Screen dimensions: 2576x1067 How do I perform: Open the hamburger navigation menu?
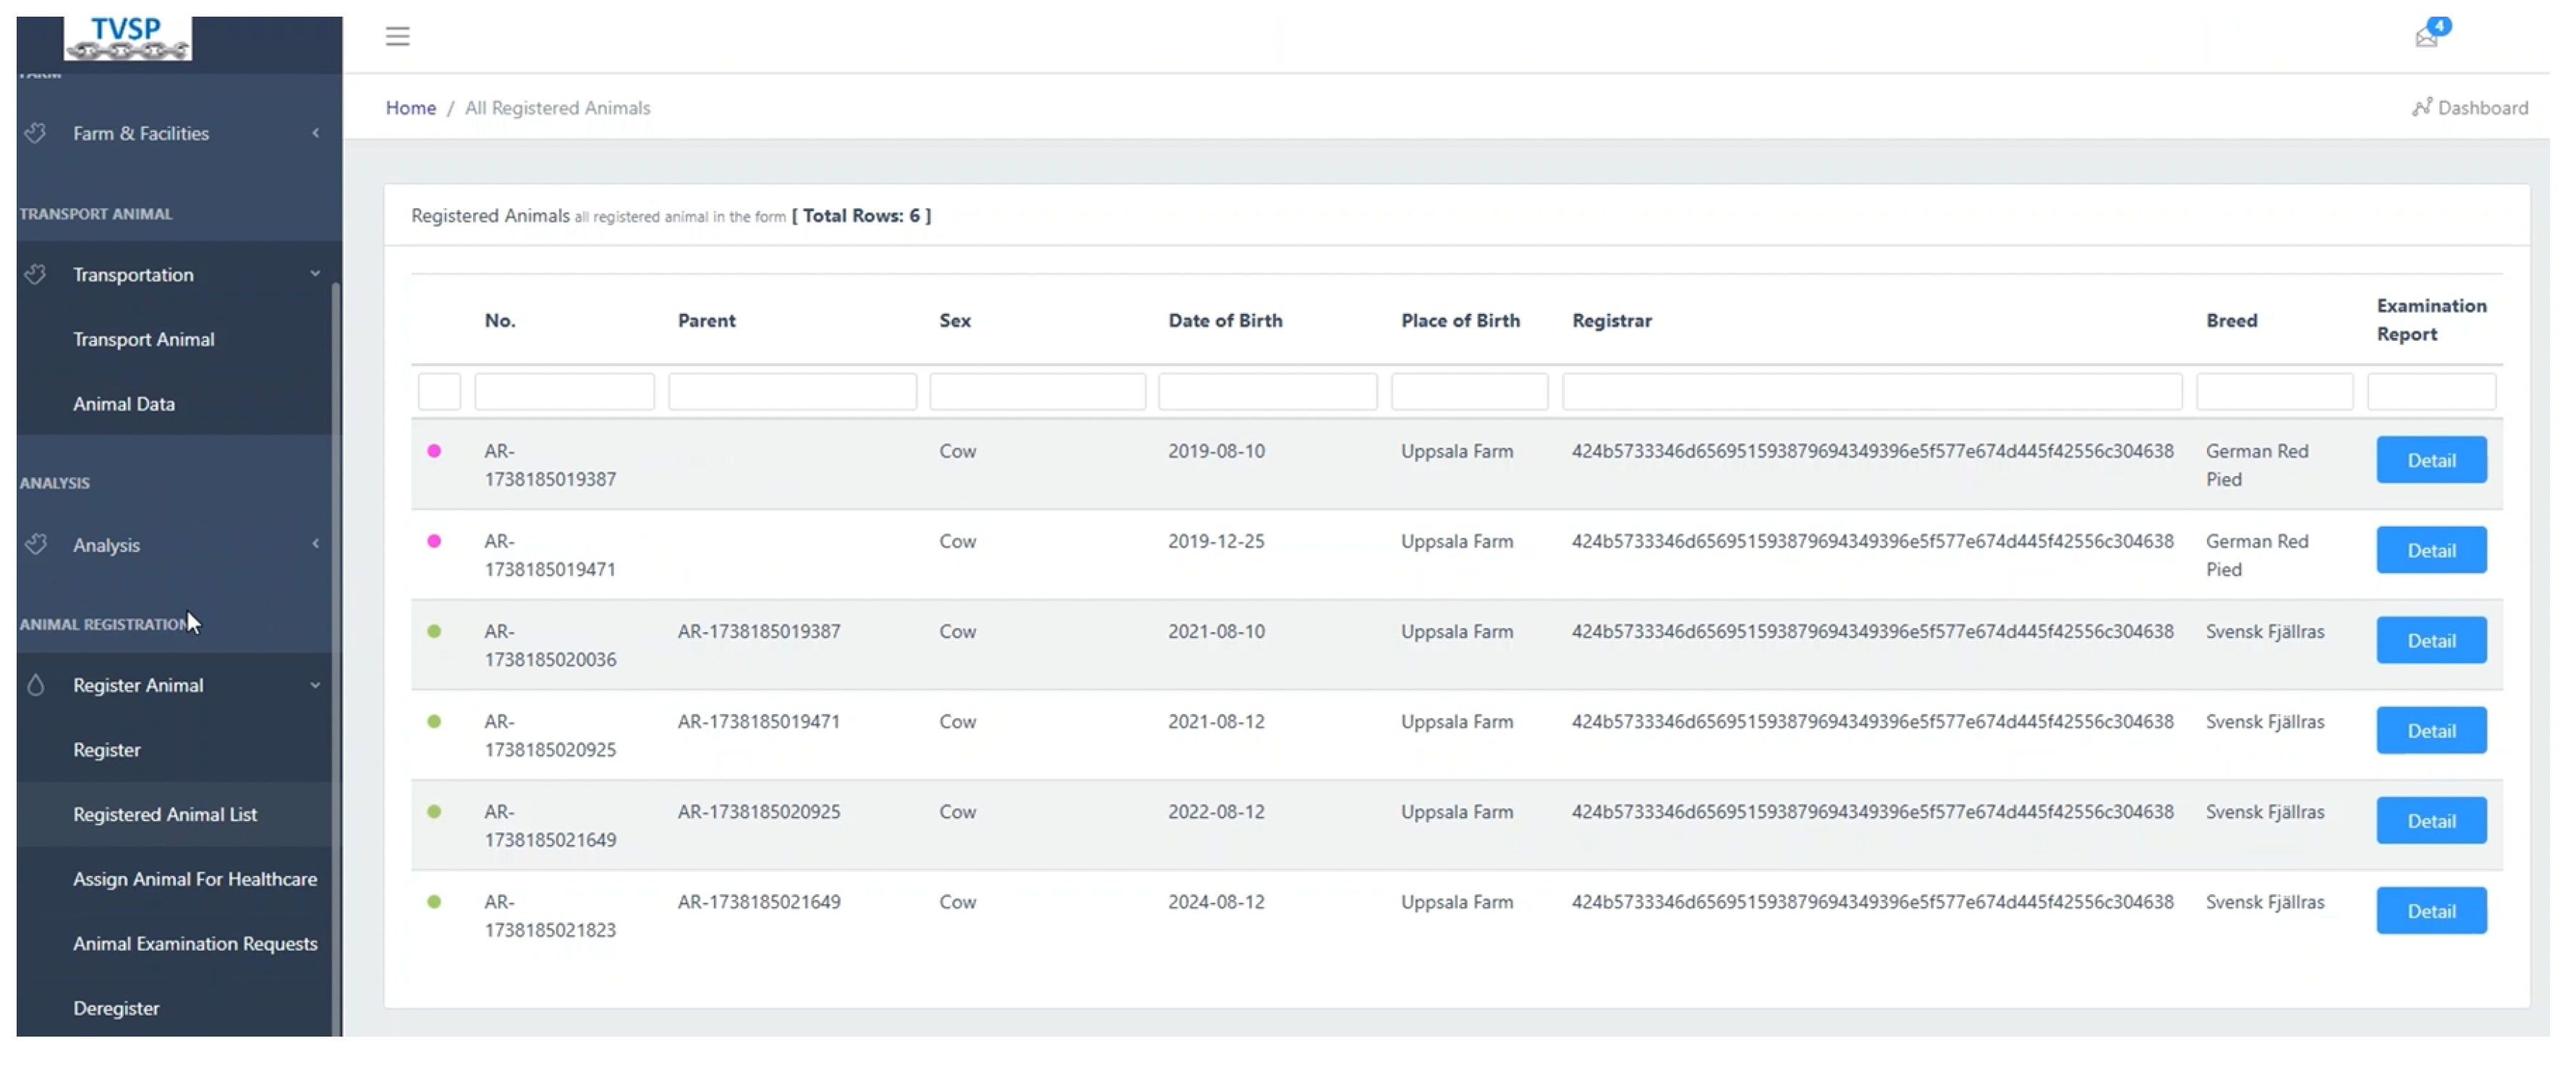[x=397, y=36]
